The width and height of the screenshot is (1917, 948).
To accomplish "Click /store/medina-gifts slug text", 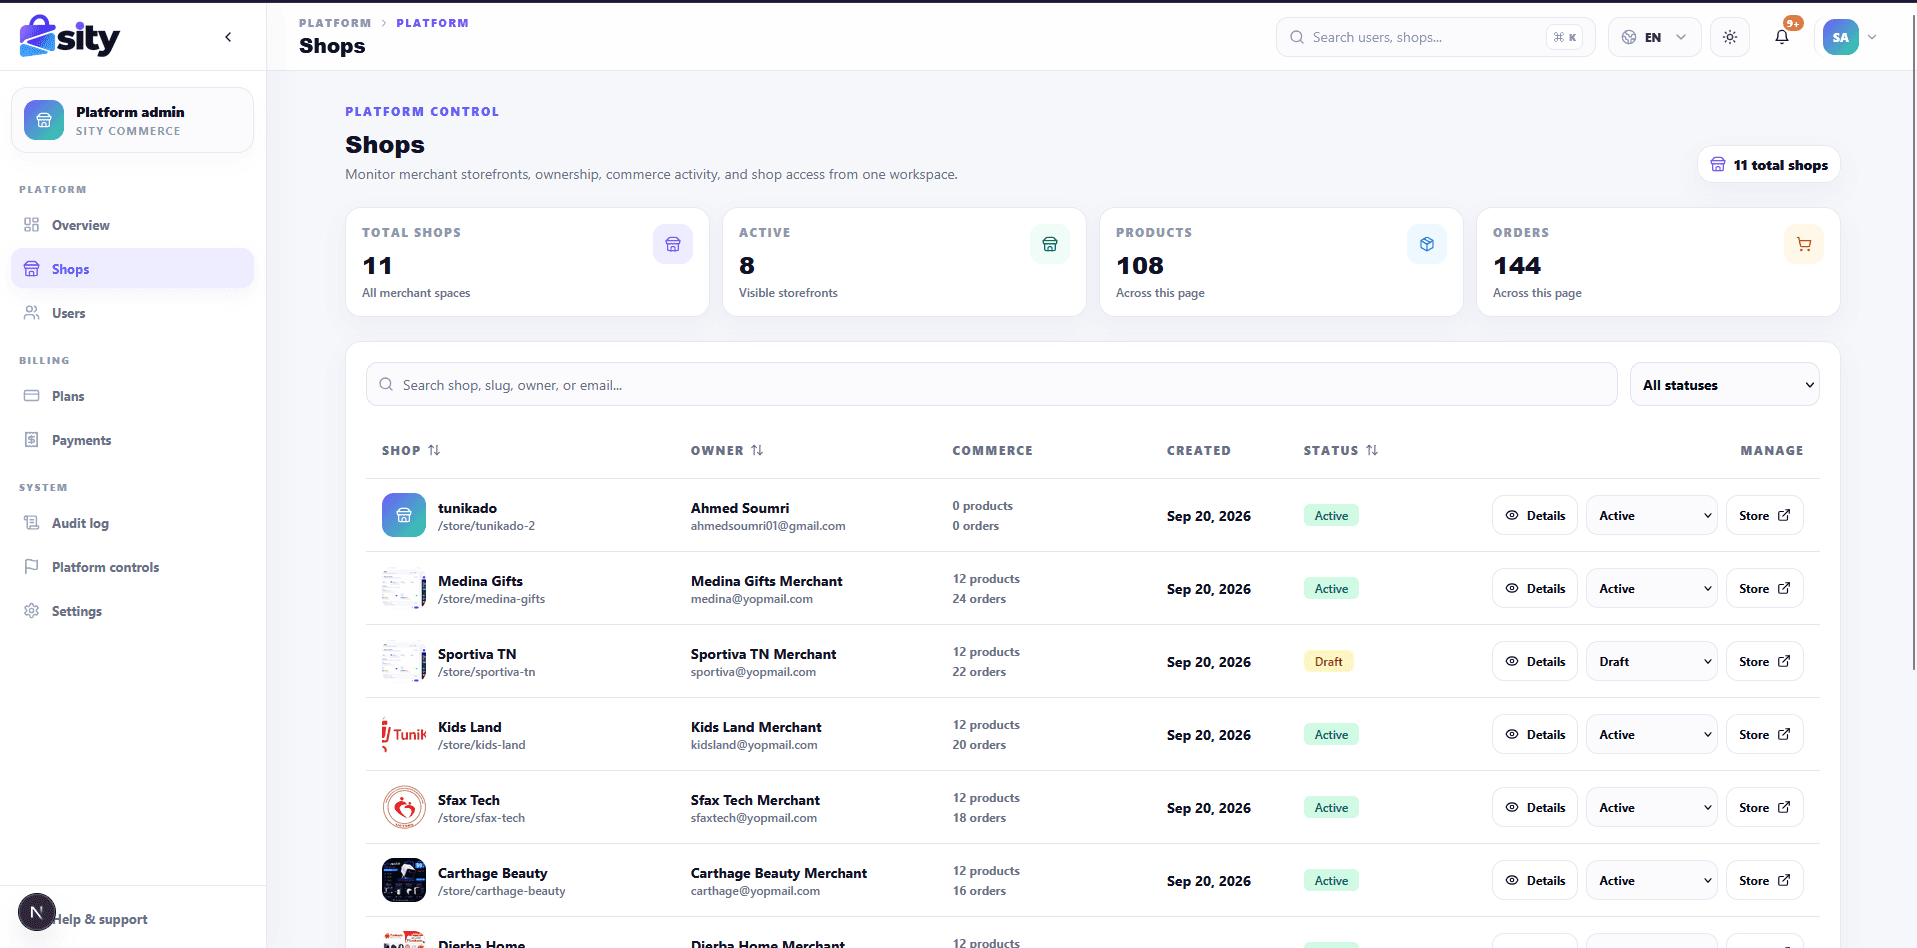I will point(491,599).
